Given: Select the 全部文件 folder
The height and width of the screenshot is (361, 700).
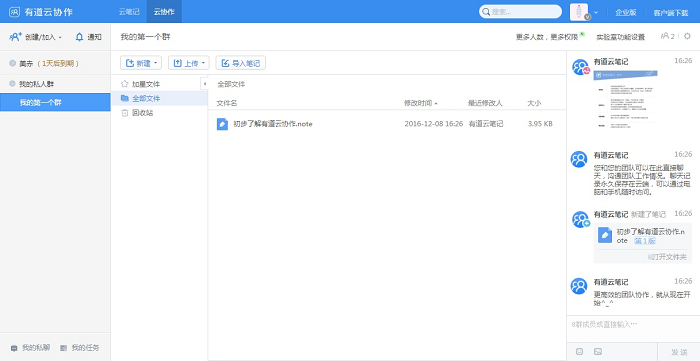Looking at the screenshot, I should coord(159,98).
